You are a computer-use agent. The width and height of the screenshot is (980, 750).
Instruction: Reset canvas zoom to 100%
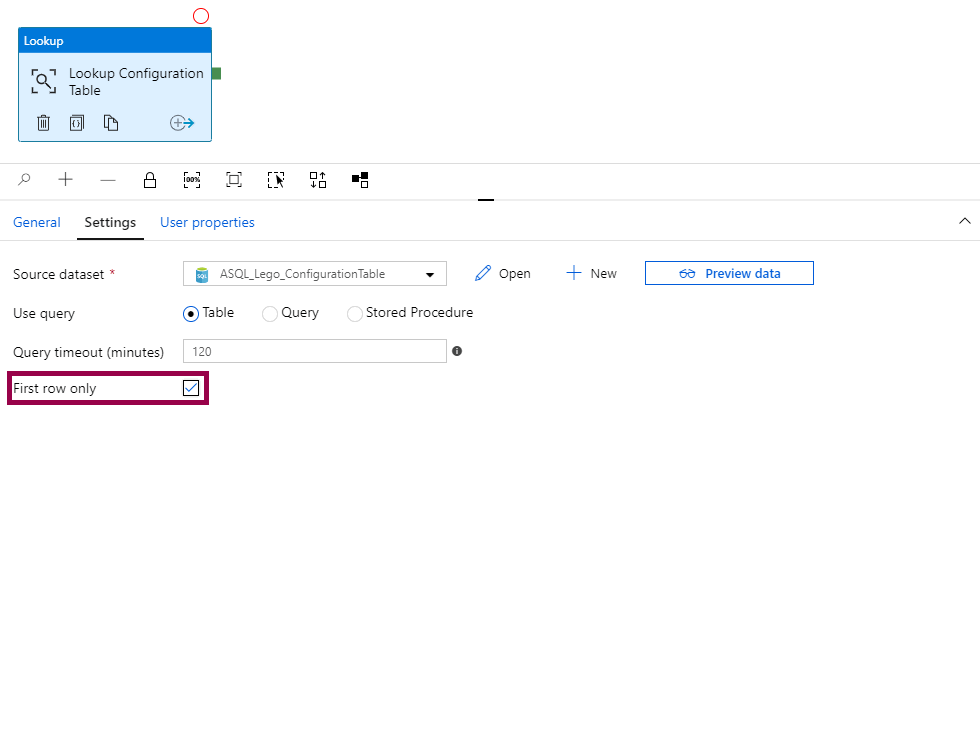(192, 180)
